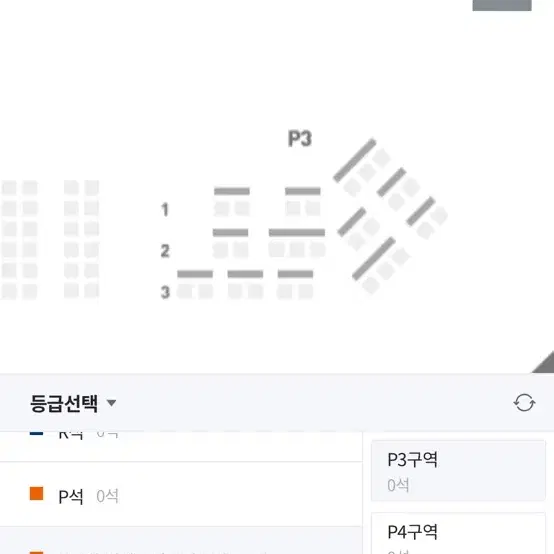
Task: Select the rightmost seat in P3 row 2
Action: (317, 250)
